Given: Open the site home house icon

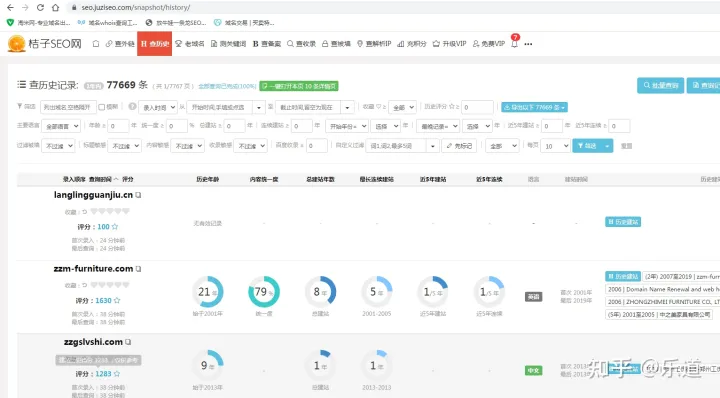Looking at the screenshot, I should coord(96,44).
